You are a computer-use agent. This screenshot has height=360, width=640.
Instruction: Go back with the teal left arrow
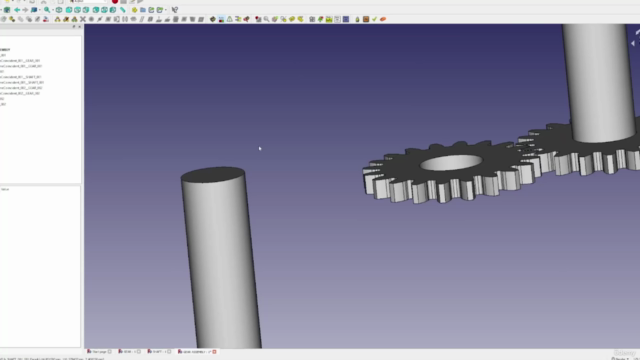coord(17,10)
